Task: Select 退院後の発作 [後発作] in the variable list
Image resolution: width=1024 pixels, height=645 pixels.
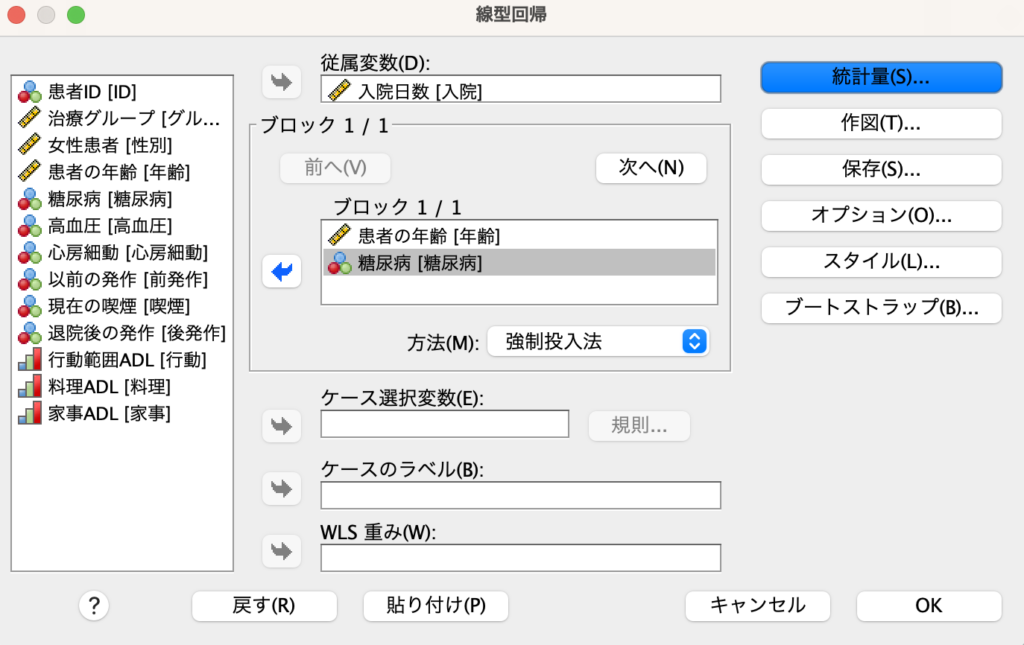Action: (x=136, y=333)
